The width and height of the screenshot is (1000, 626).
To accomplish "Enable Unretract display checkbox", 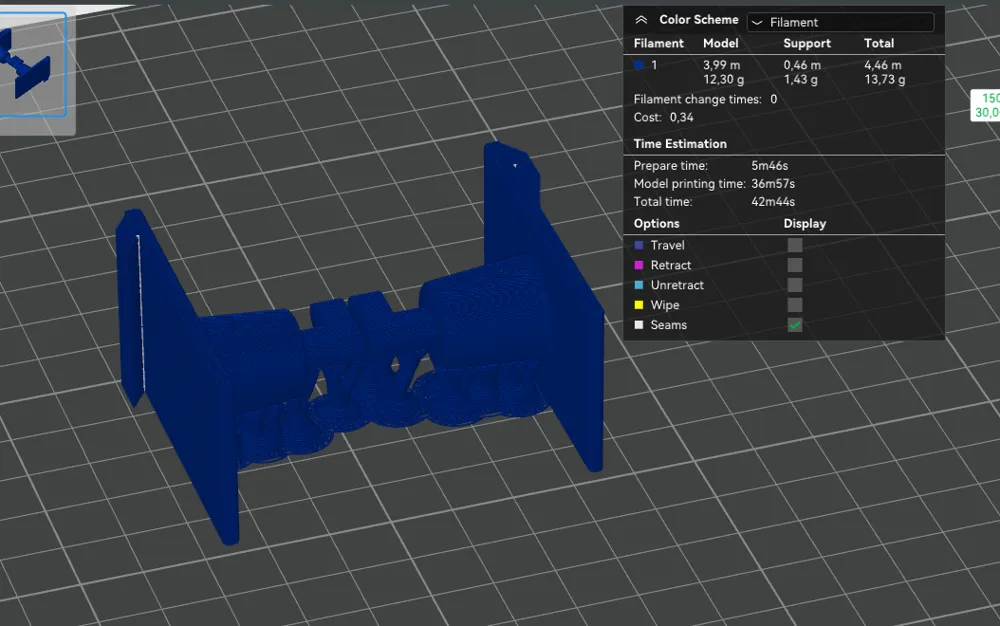I will [795, 285].
